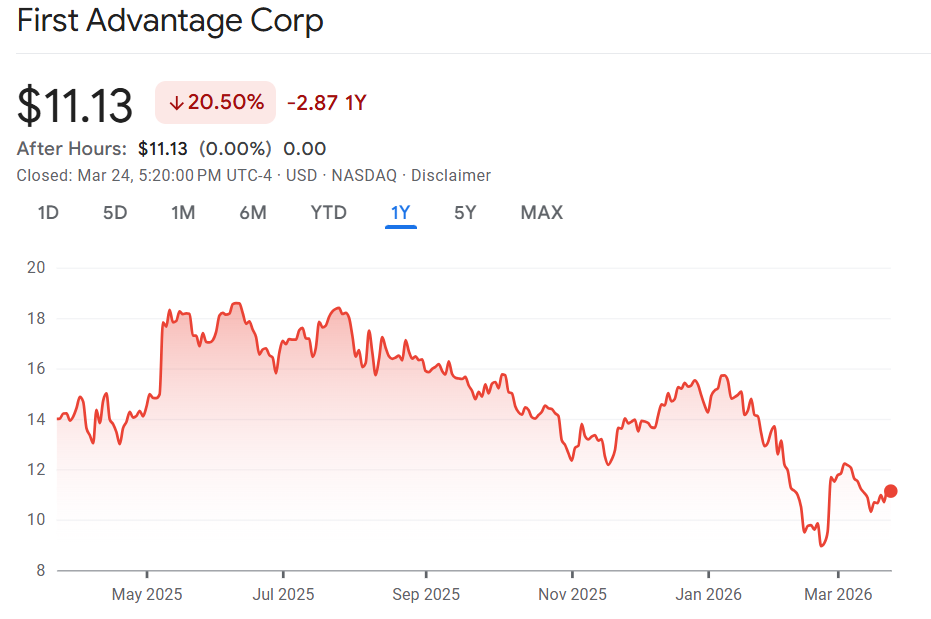Choose the YTD time range
931x619 pixels.
(328, 212)
